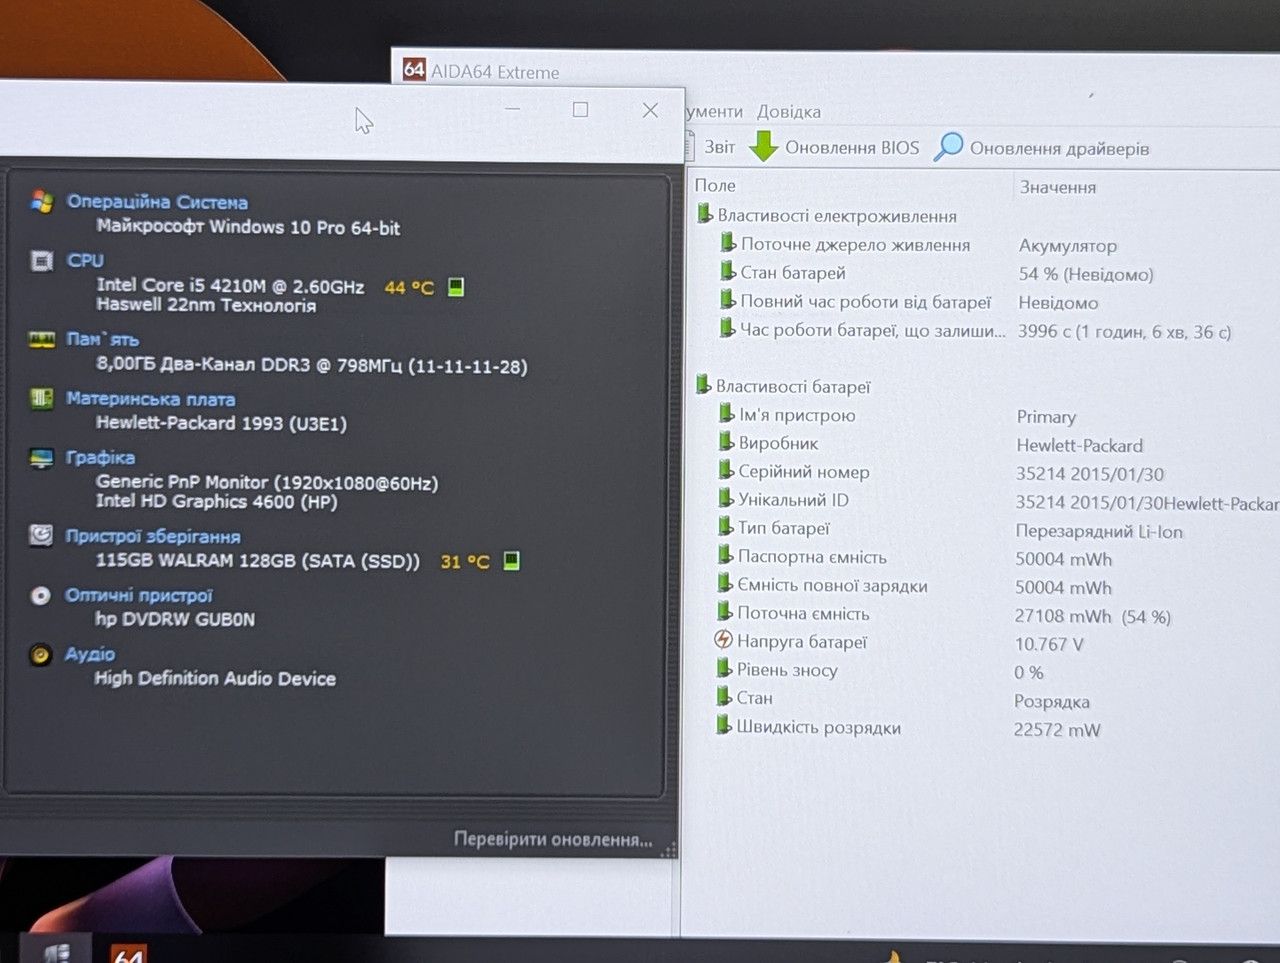
Task: Click the green status square next to 31 °C
Action: (x=511, y=560)
